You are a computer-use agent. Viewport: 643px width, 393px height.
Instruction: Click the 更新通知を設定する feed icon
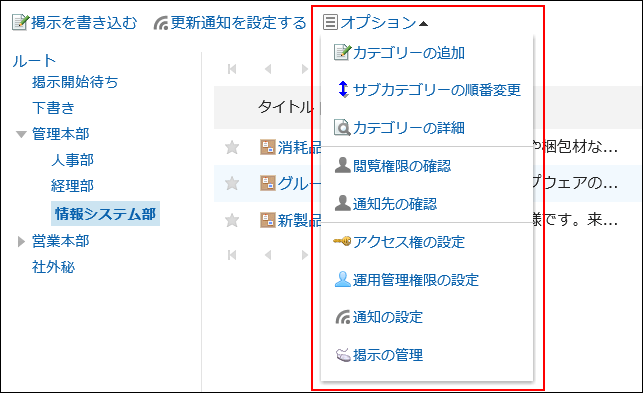coord(161,23)
